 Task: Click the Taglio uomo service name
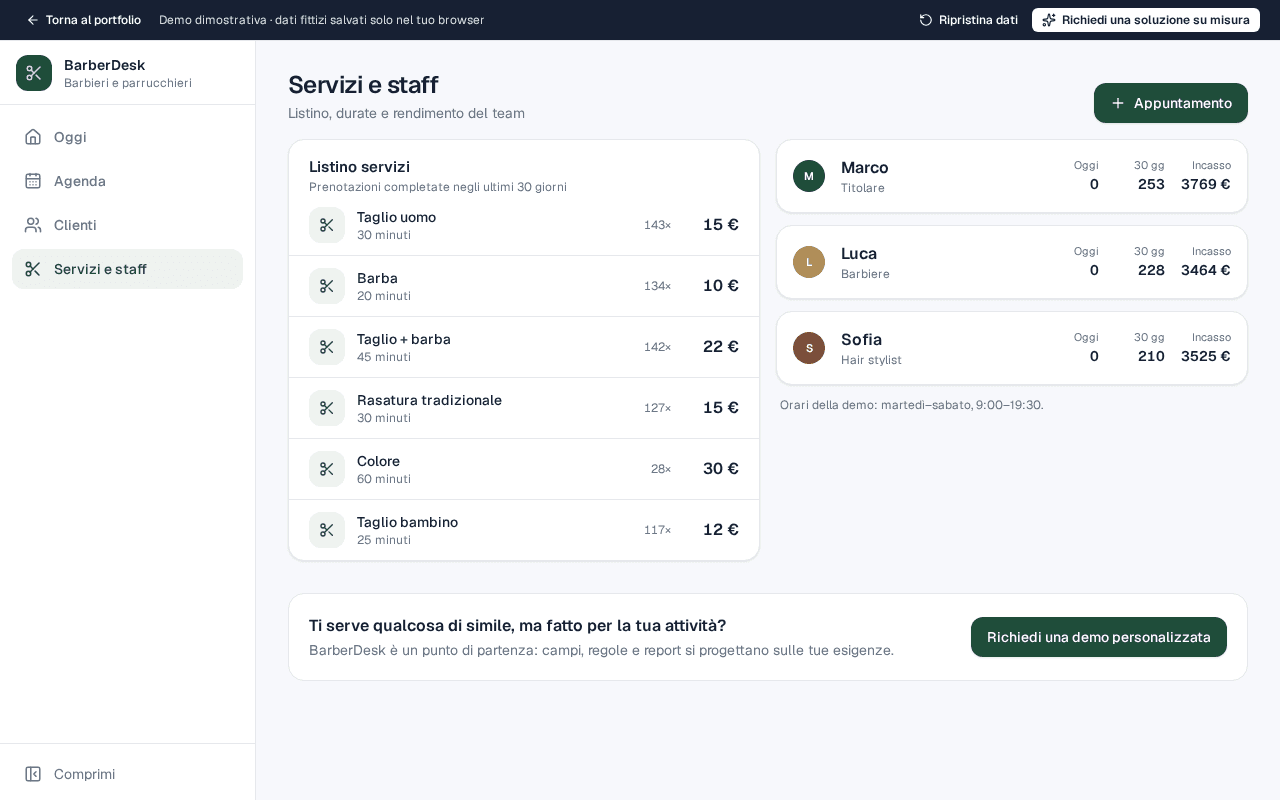[396, 217]
